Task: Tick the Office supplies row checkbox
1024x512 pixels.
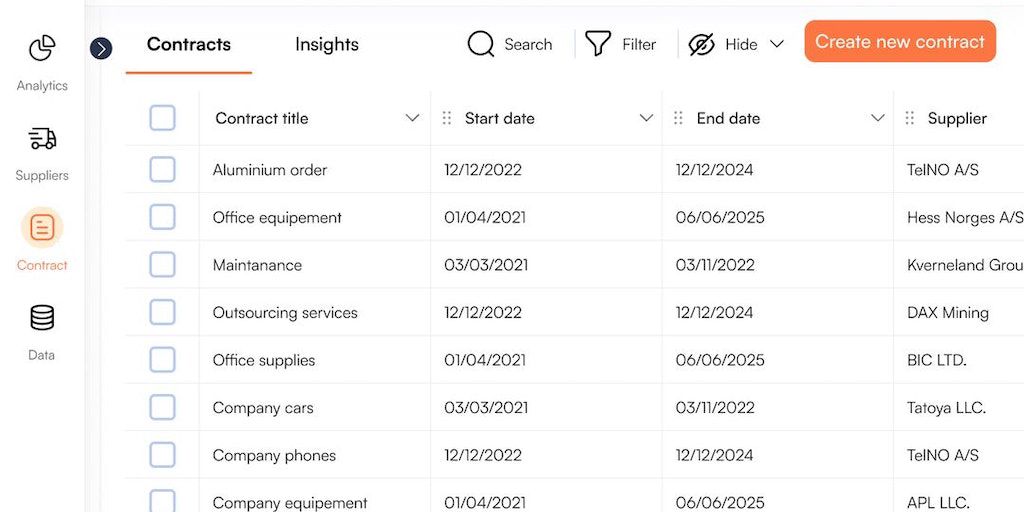Action: pyautogui.click(x=162, y=360)
